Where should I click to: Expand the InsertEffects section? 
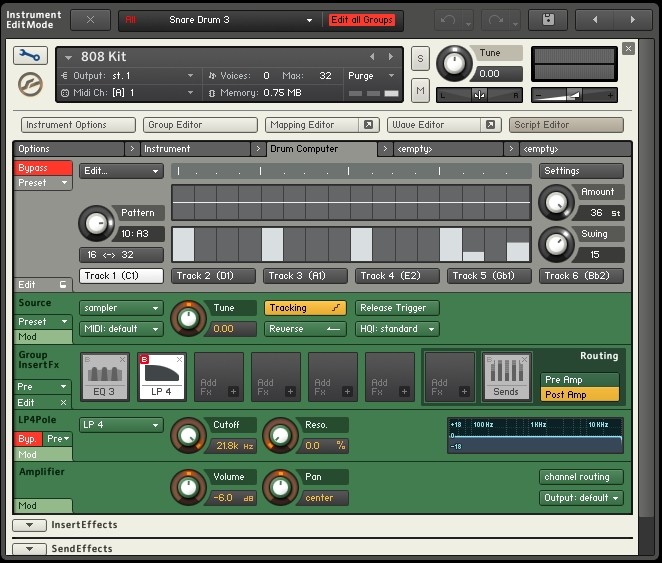pyautogui.click(x=29, y=525)
